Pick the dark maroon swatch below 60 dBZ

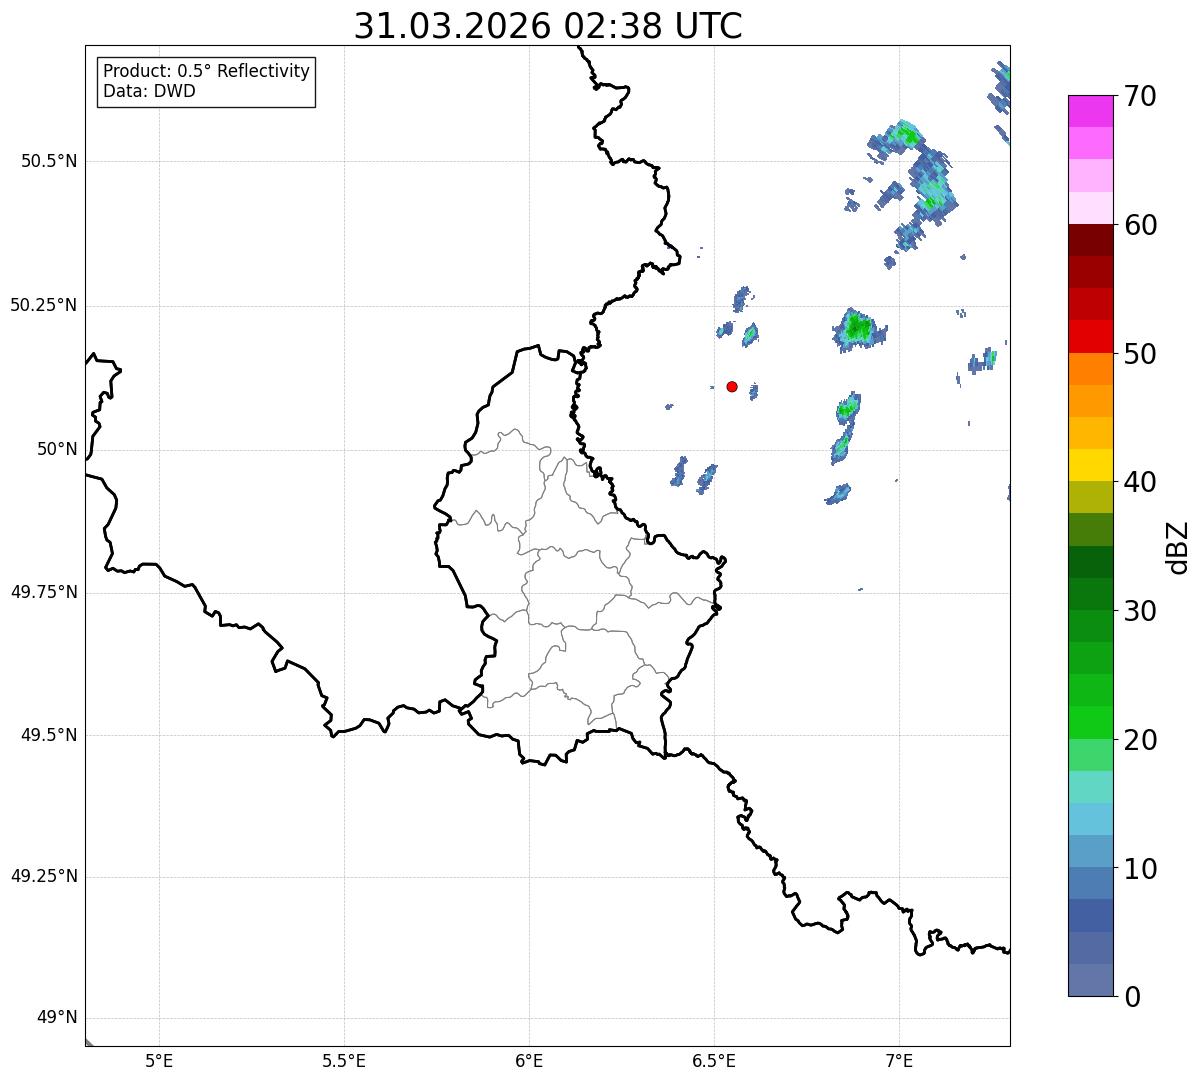1090,240
